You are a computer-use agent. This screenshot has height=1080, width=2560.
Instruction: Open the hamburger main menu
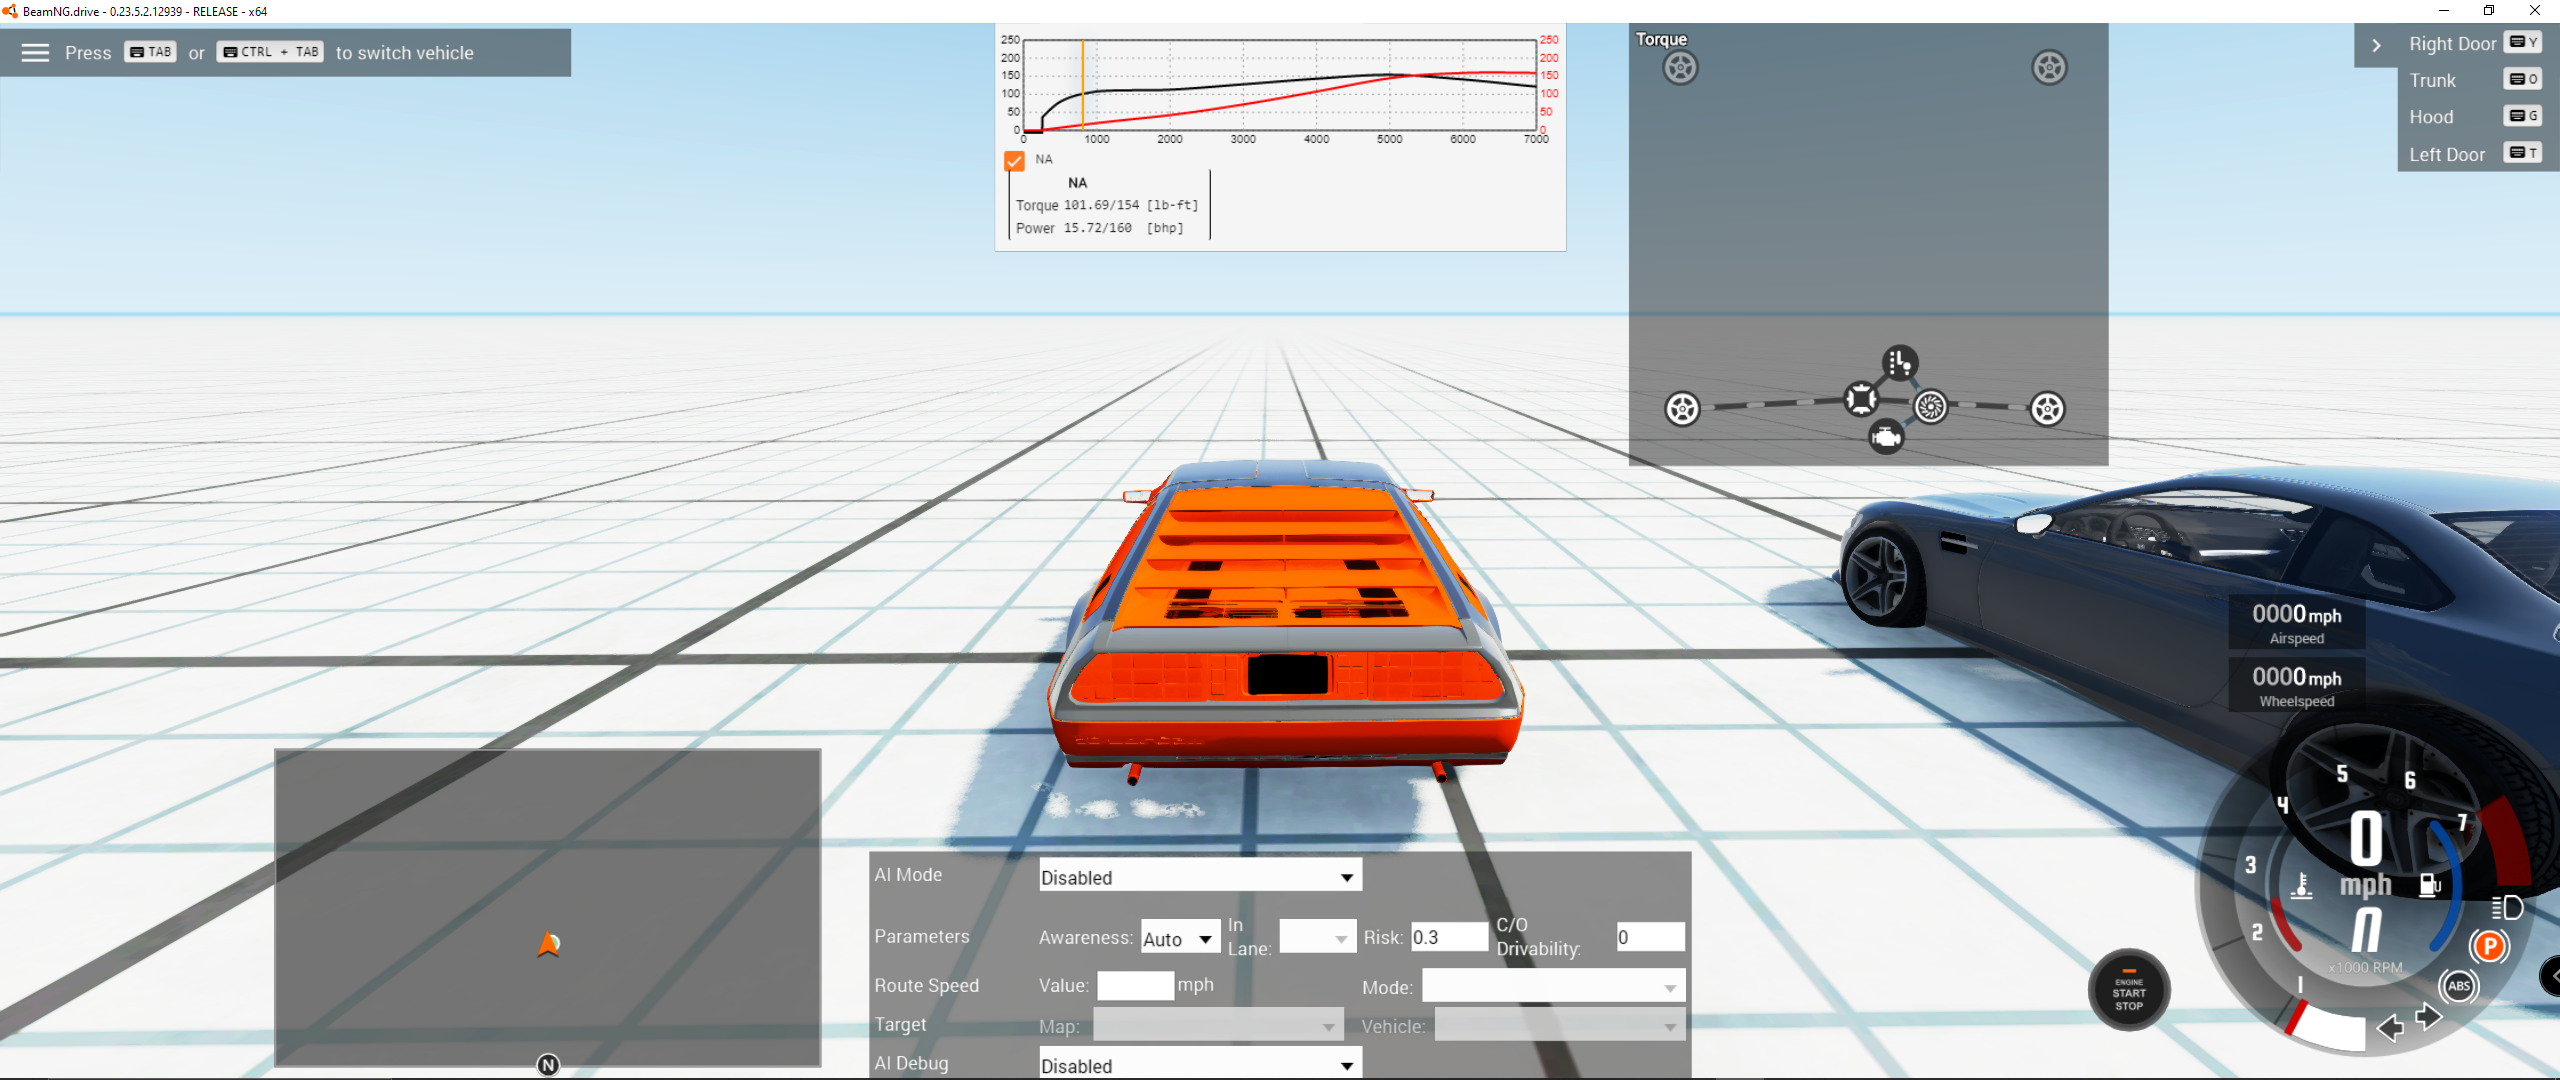[x=35, y=53]
